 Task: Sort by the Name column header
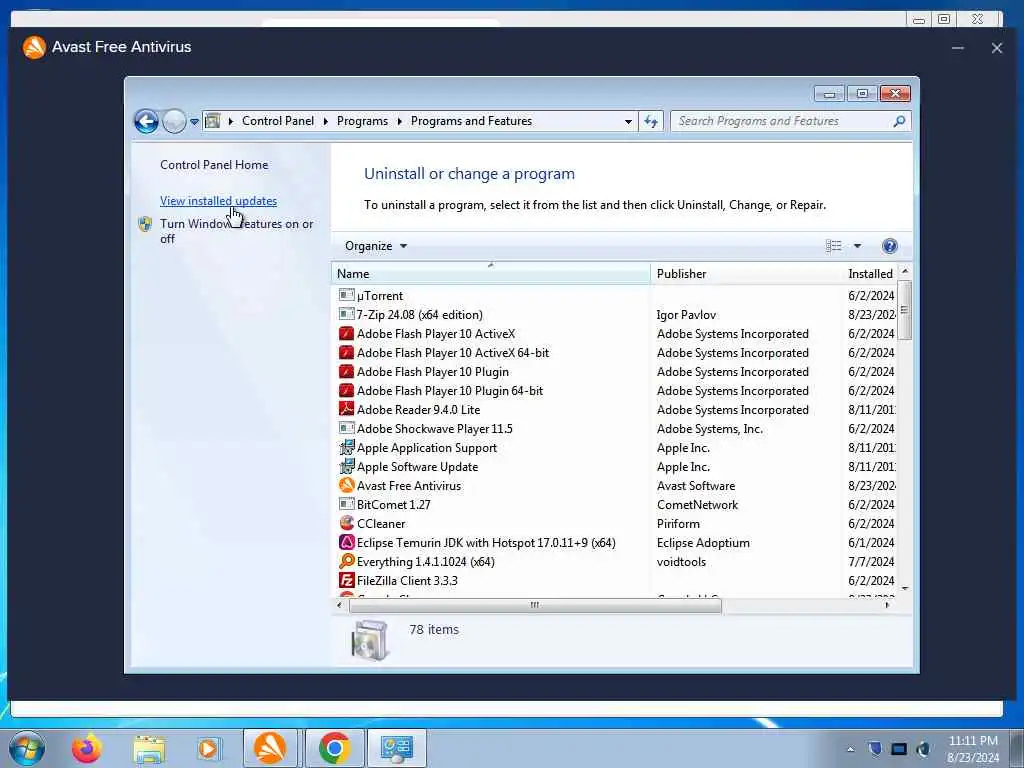tap(490, 274)
